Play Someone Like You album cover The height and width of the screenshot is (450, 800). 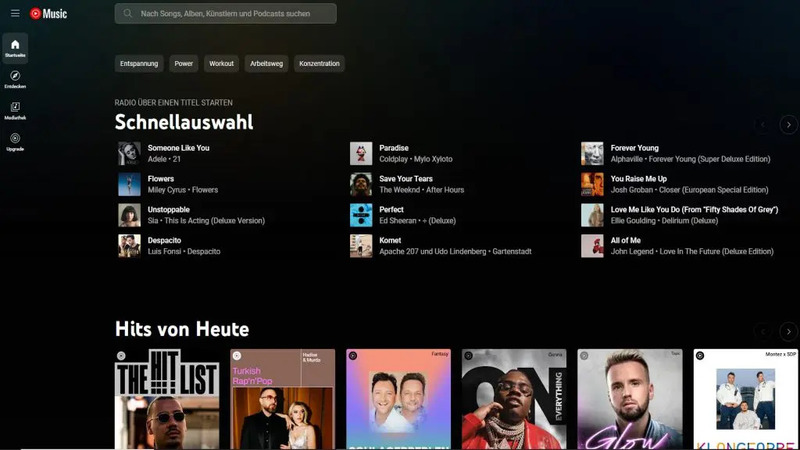(129, 154)
